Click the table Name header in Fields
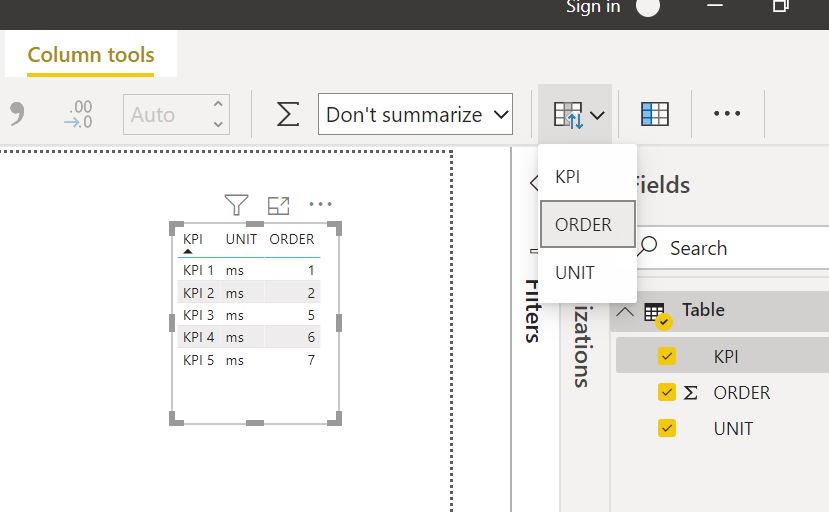829x512 pixels. [703, 310]
